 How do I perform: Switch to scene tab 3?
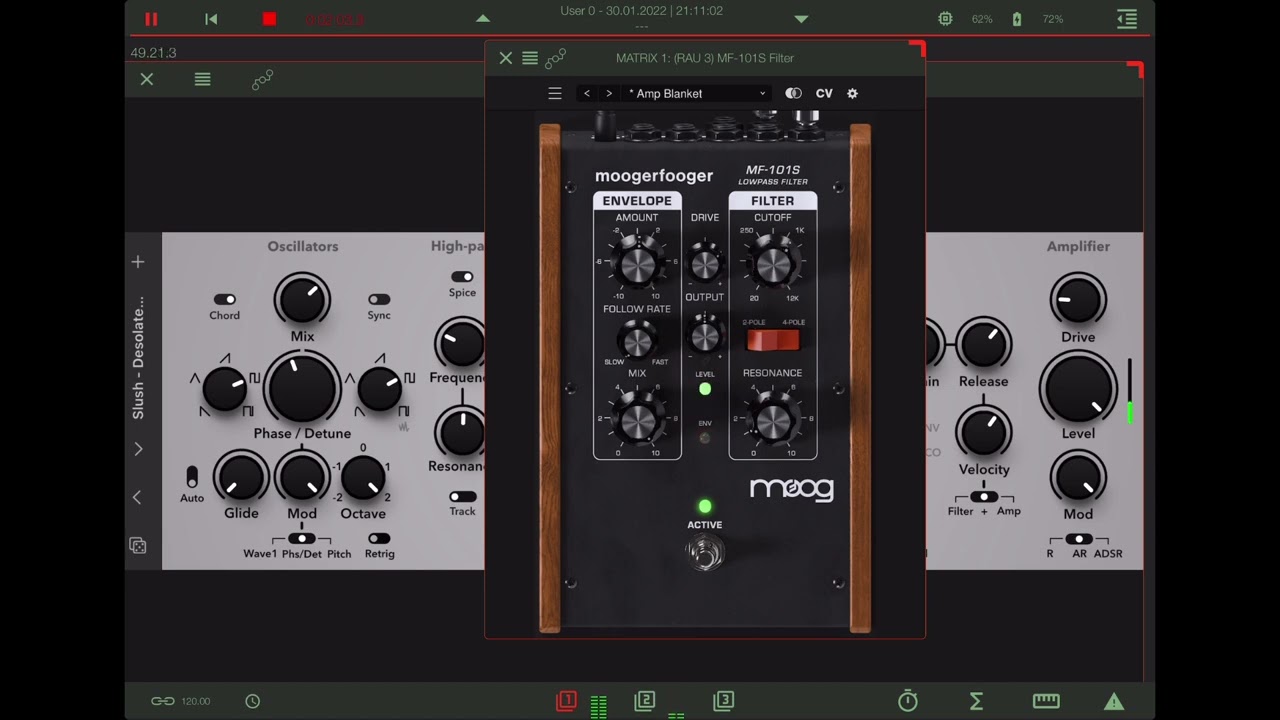(724, 701)
